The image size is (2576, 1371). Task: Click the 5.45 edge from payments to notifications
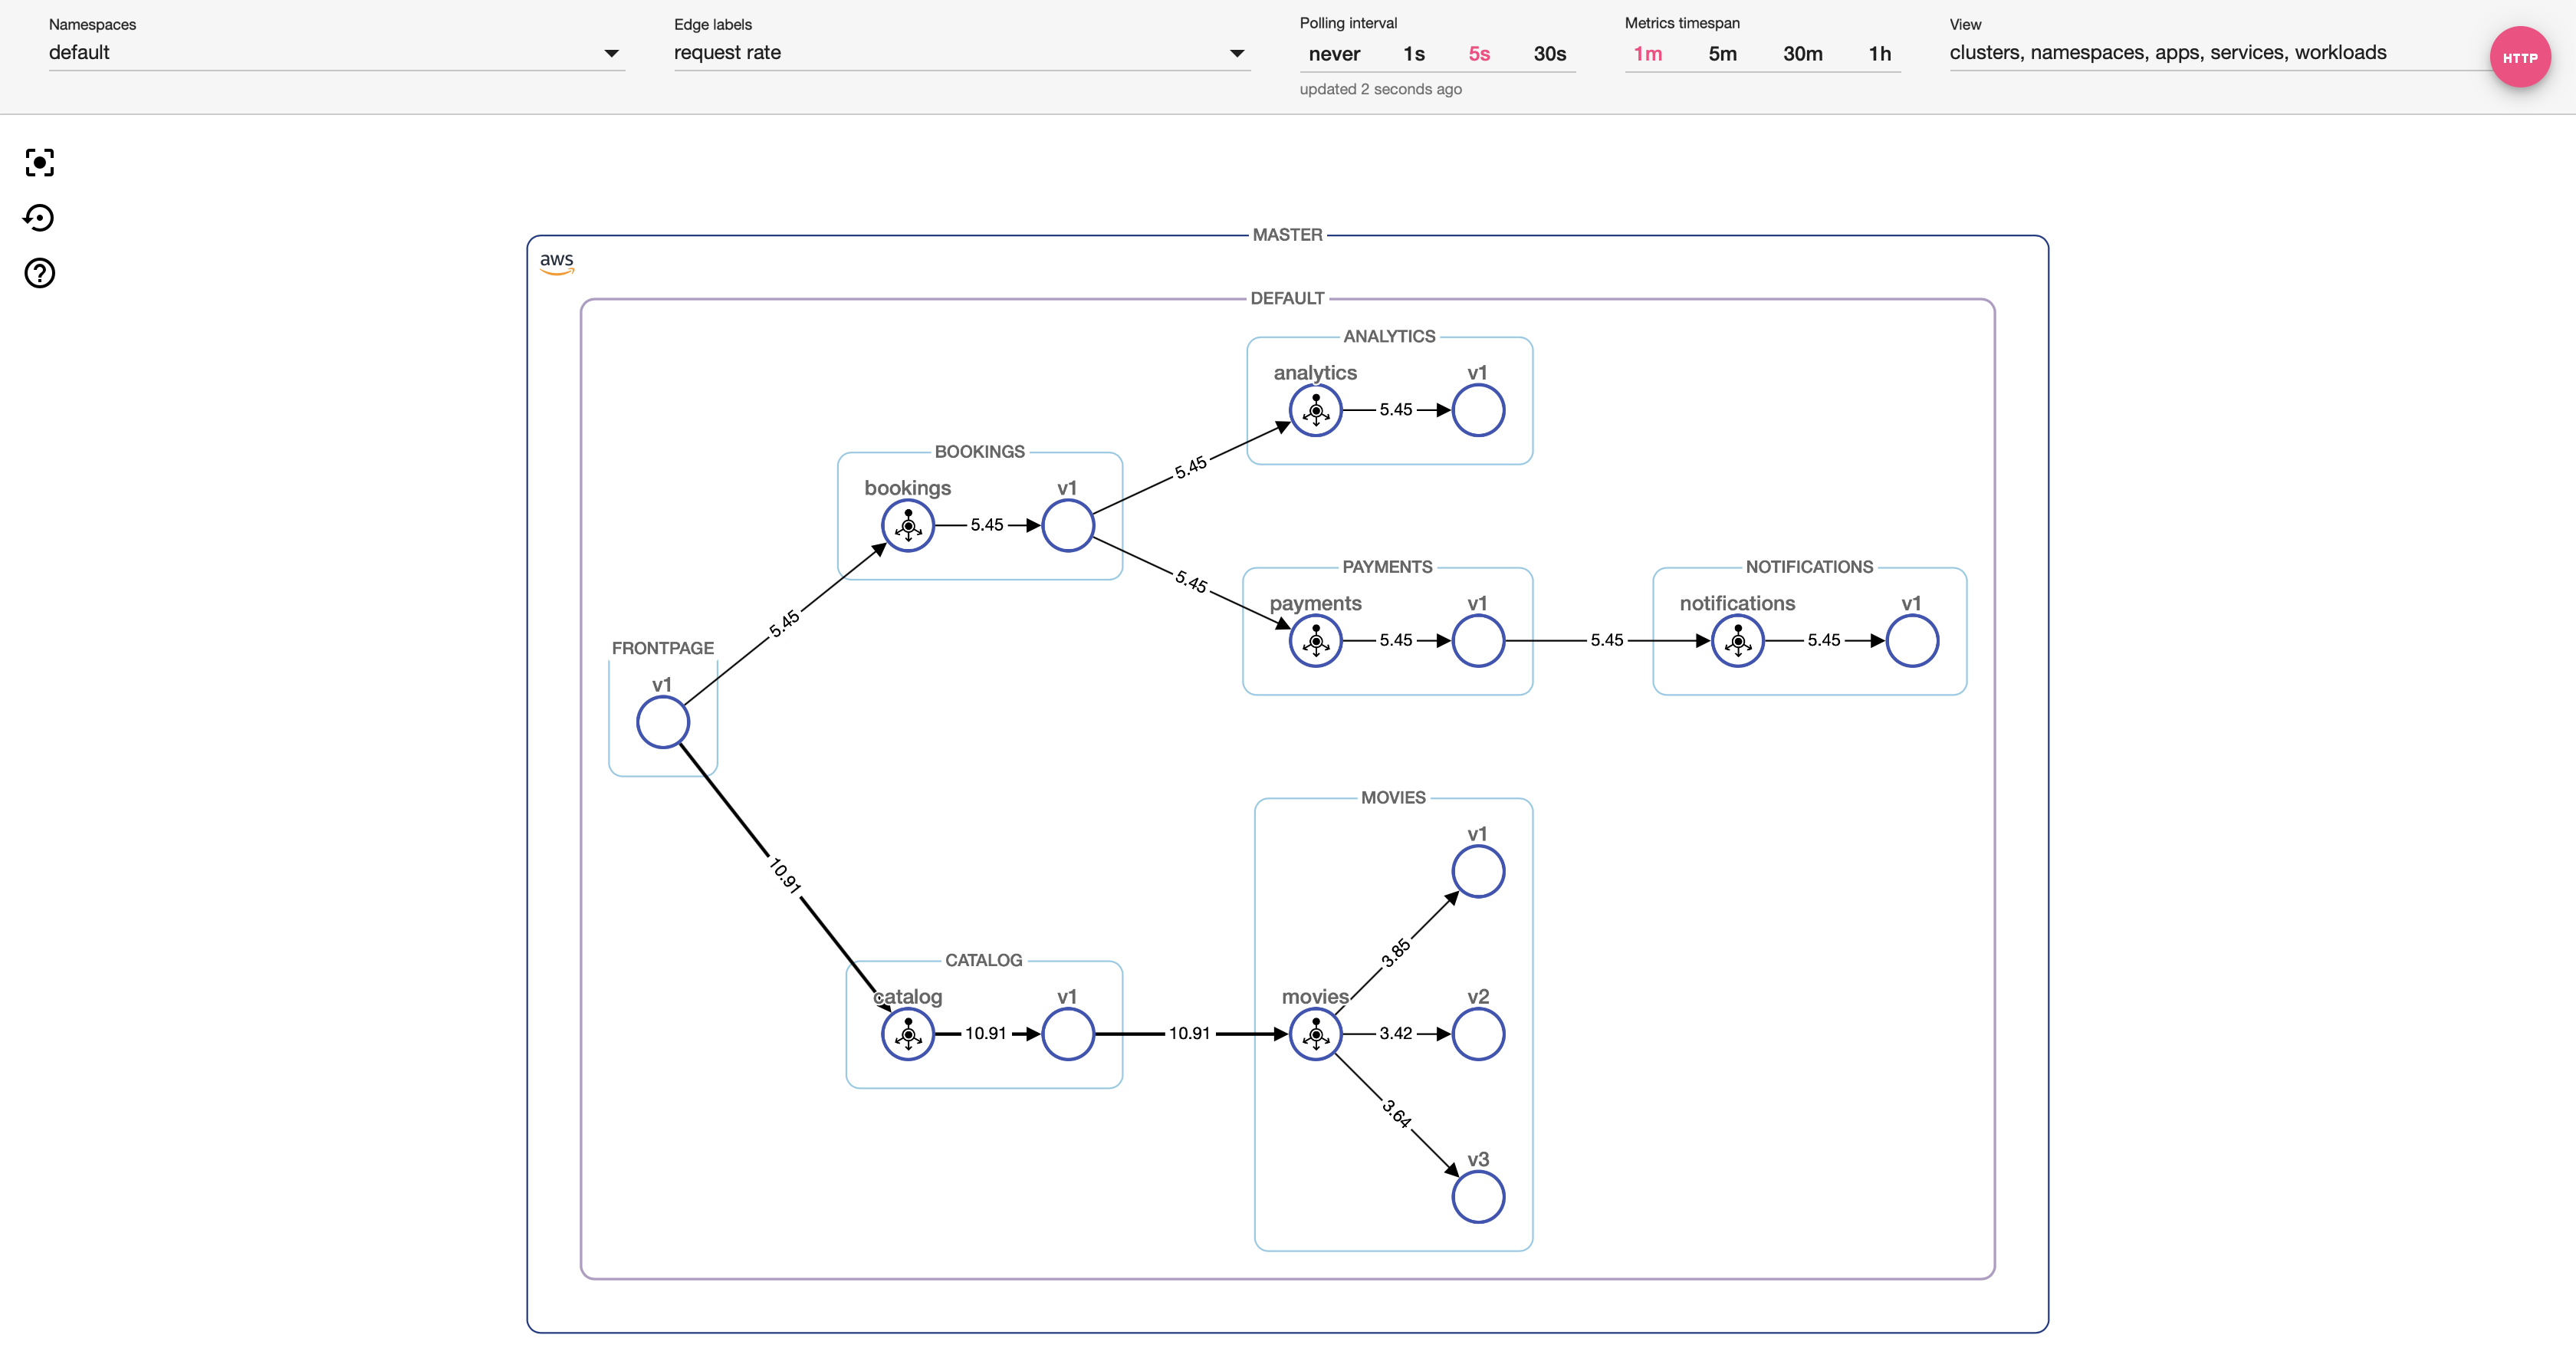tap(1607, 641)
